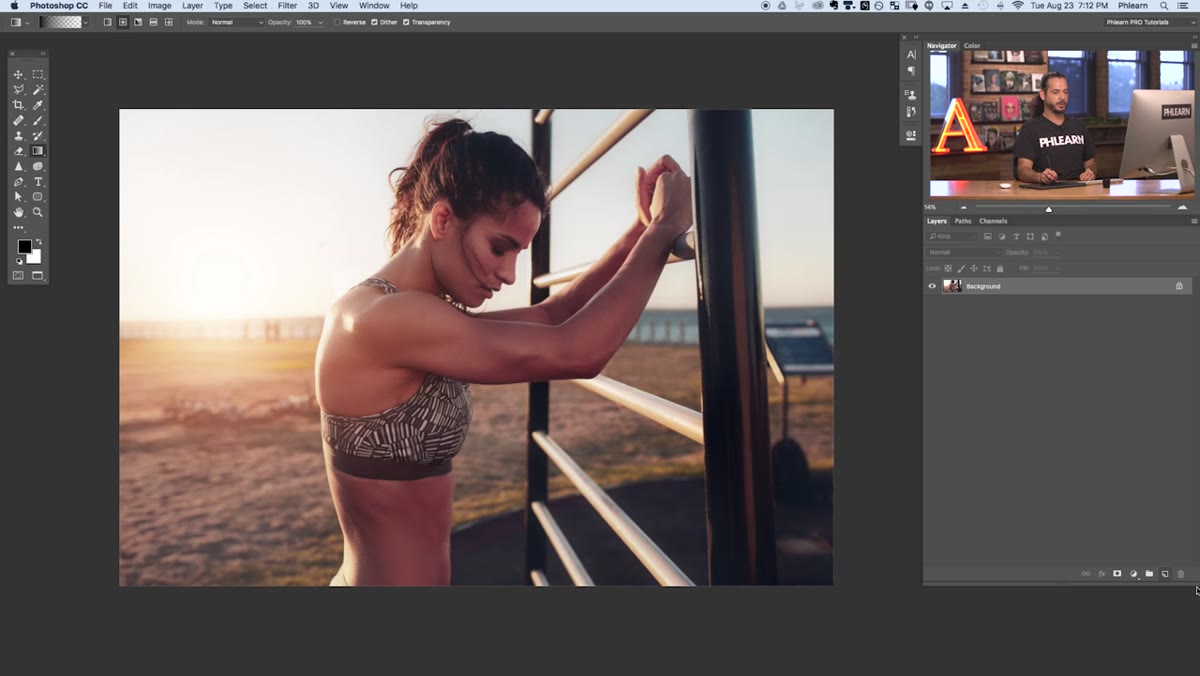Select the Crop tool
This screenshot has height=676, width=1200.
[x=18, y=105]
